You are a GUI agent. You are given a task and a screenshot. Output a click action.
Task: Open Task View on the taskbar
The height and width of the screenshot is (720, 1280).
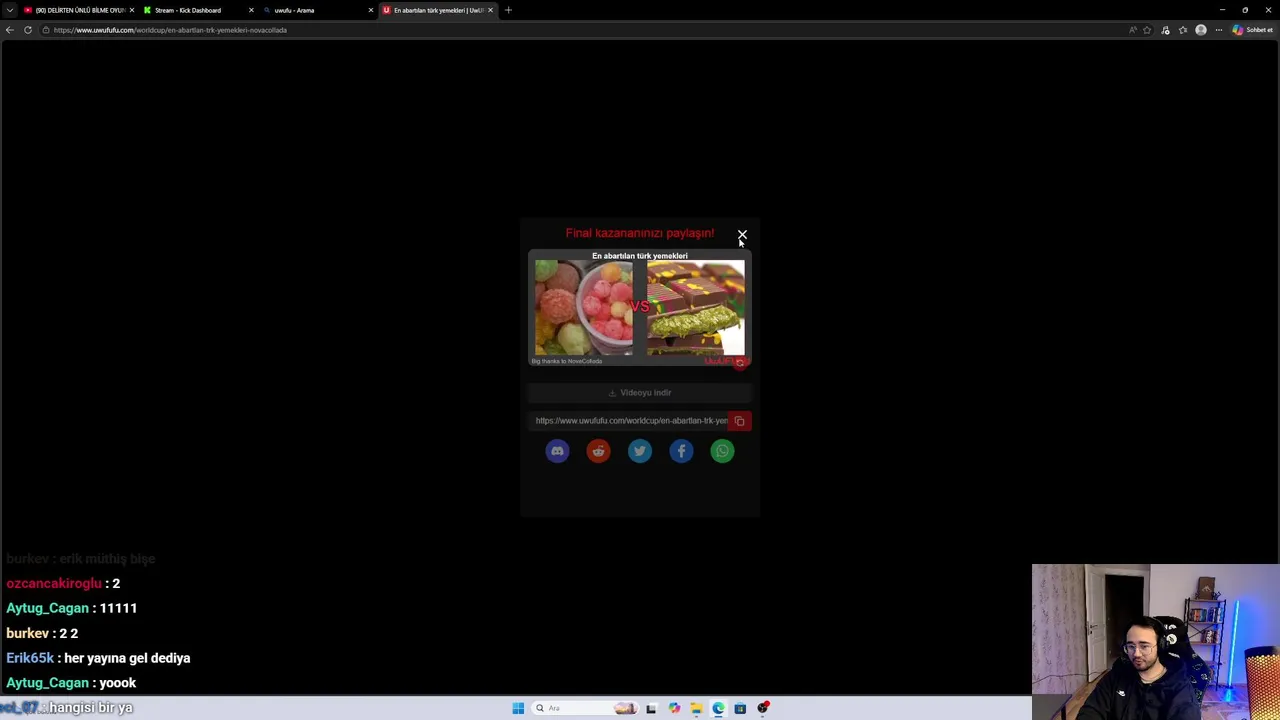point(651,708)
